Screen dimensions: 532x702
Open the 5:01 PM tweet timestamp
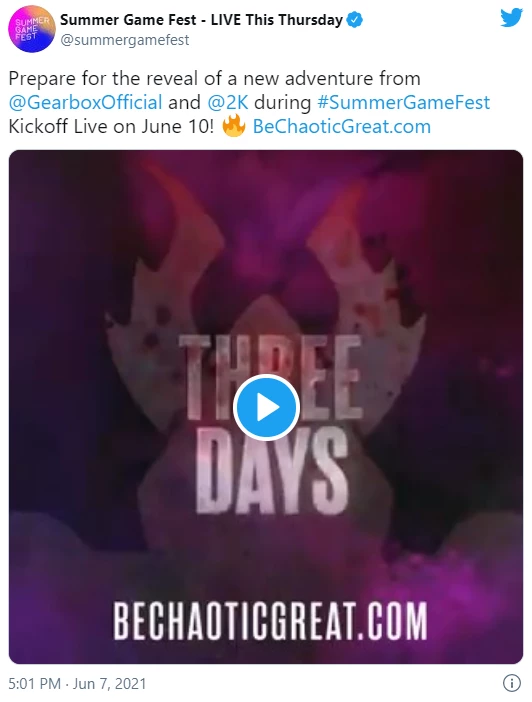coord(34,684)
